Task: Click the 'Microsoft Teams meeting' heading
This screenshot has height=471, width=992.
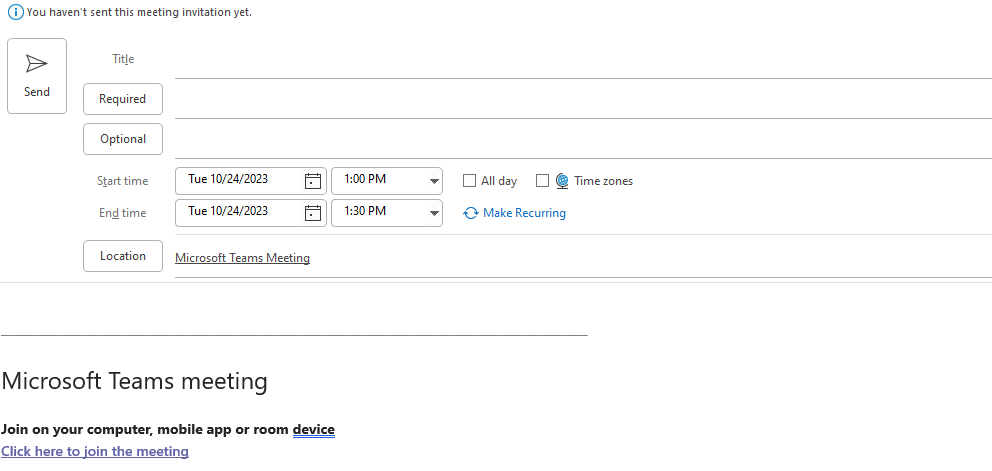Action: (134, 382)
